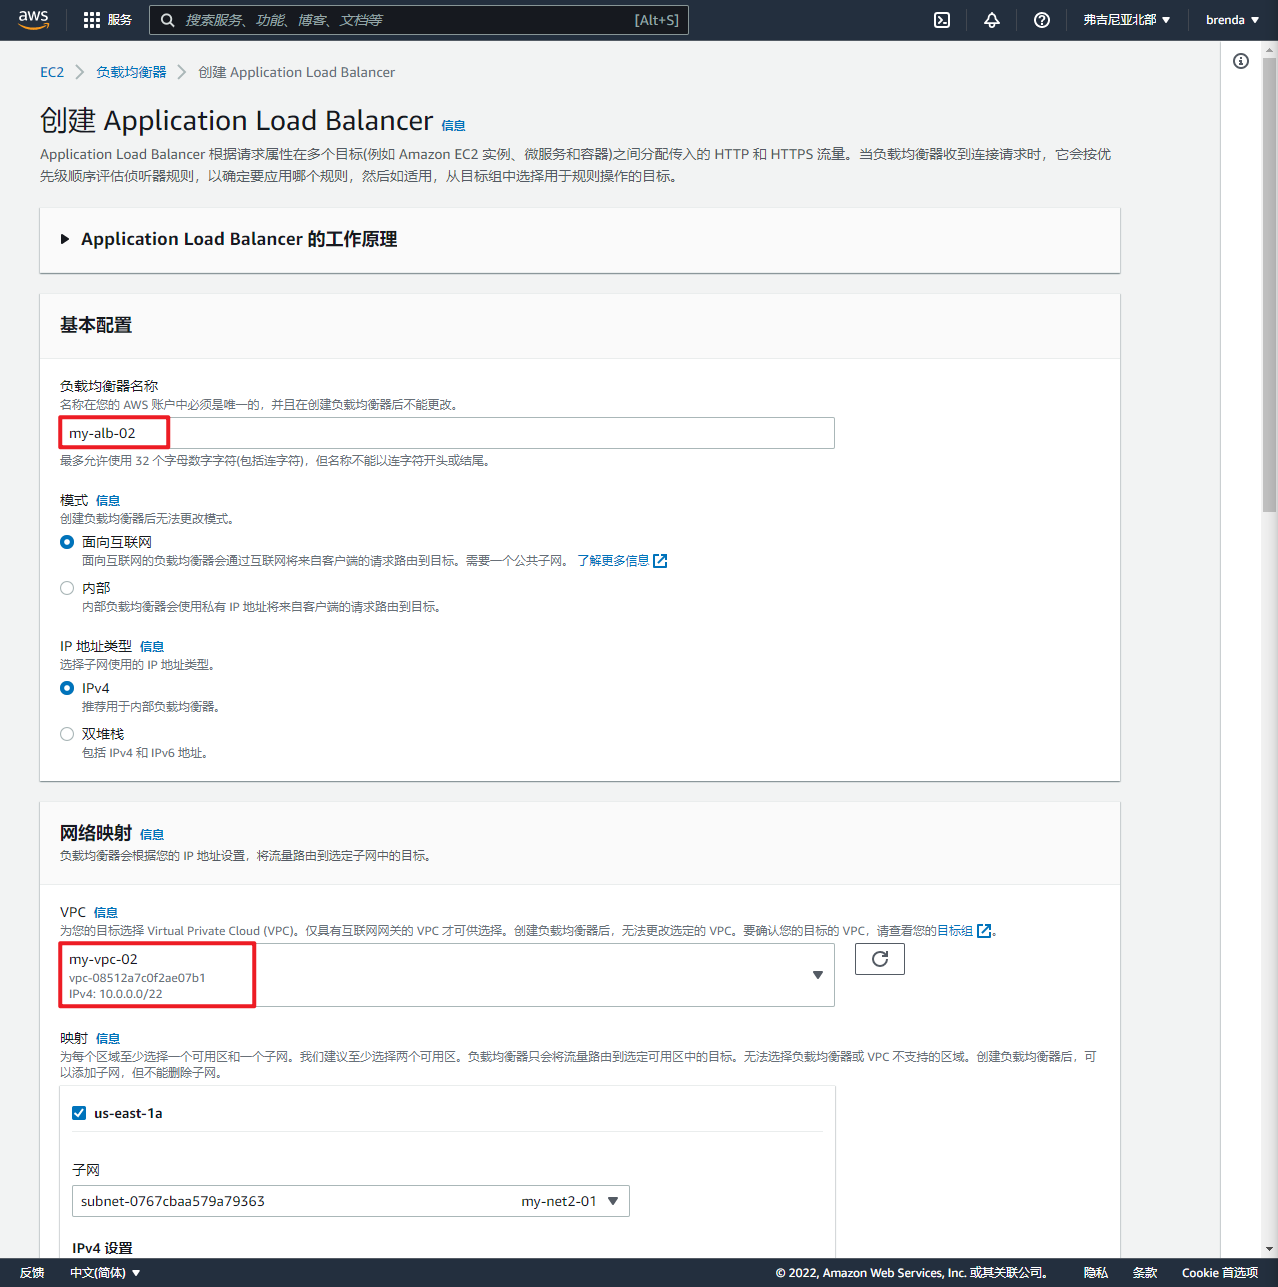The height and width of the screenshot is (1287, 1278).
Task: Open the VPC dropdown showing my-vpc-02
Action: (447, 975)
